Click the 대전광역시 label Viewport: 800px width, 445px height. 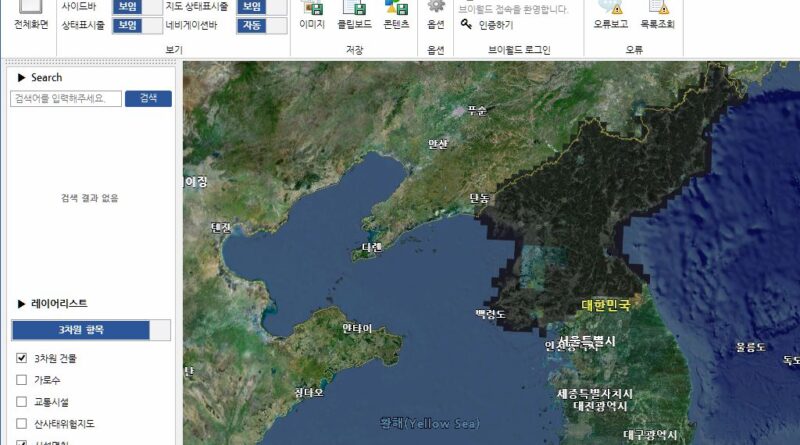point(600,407)
